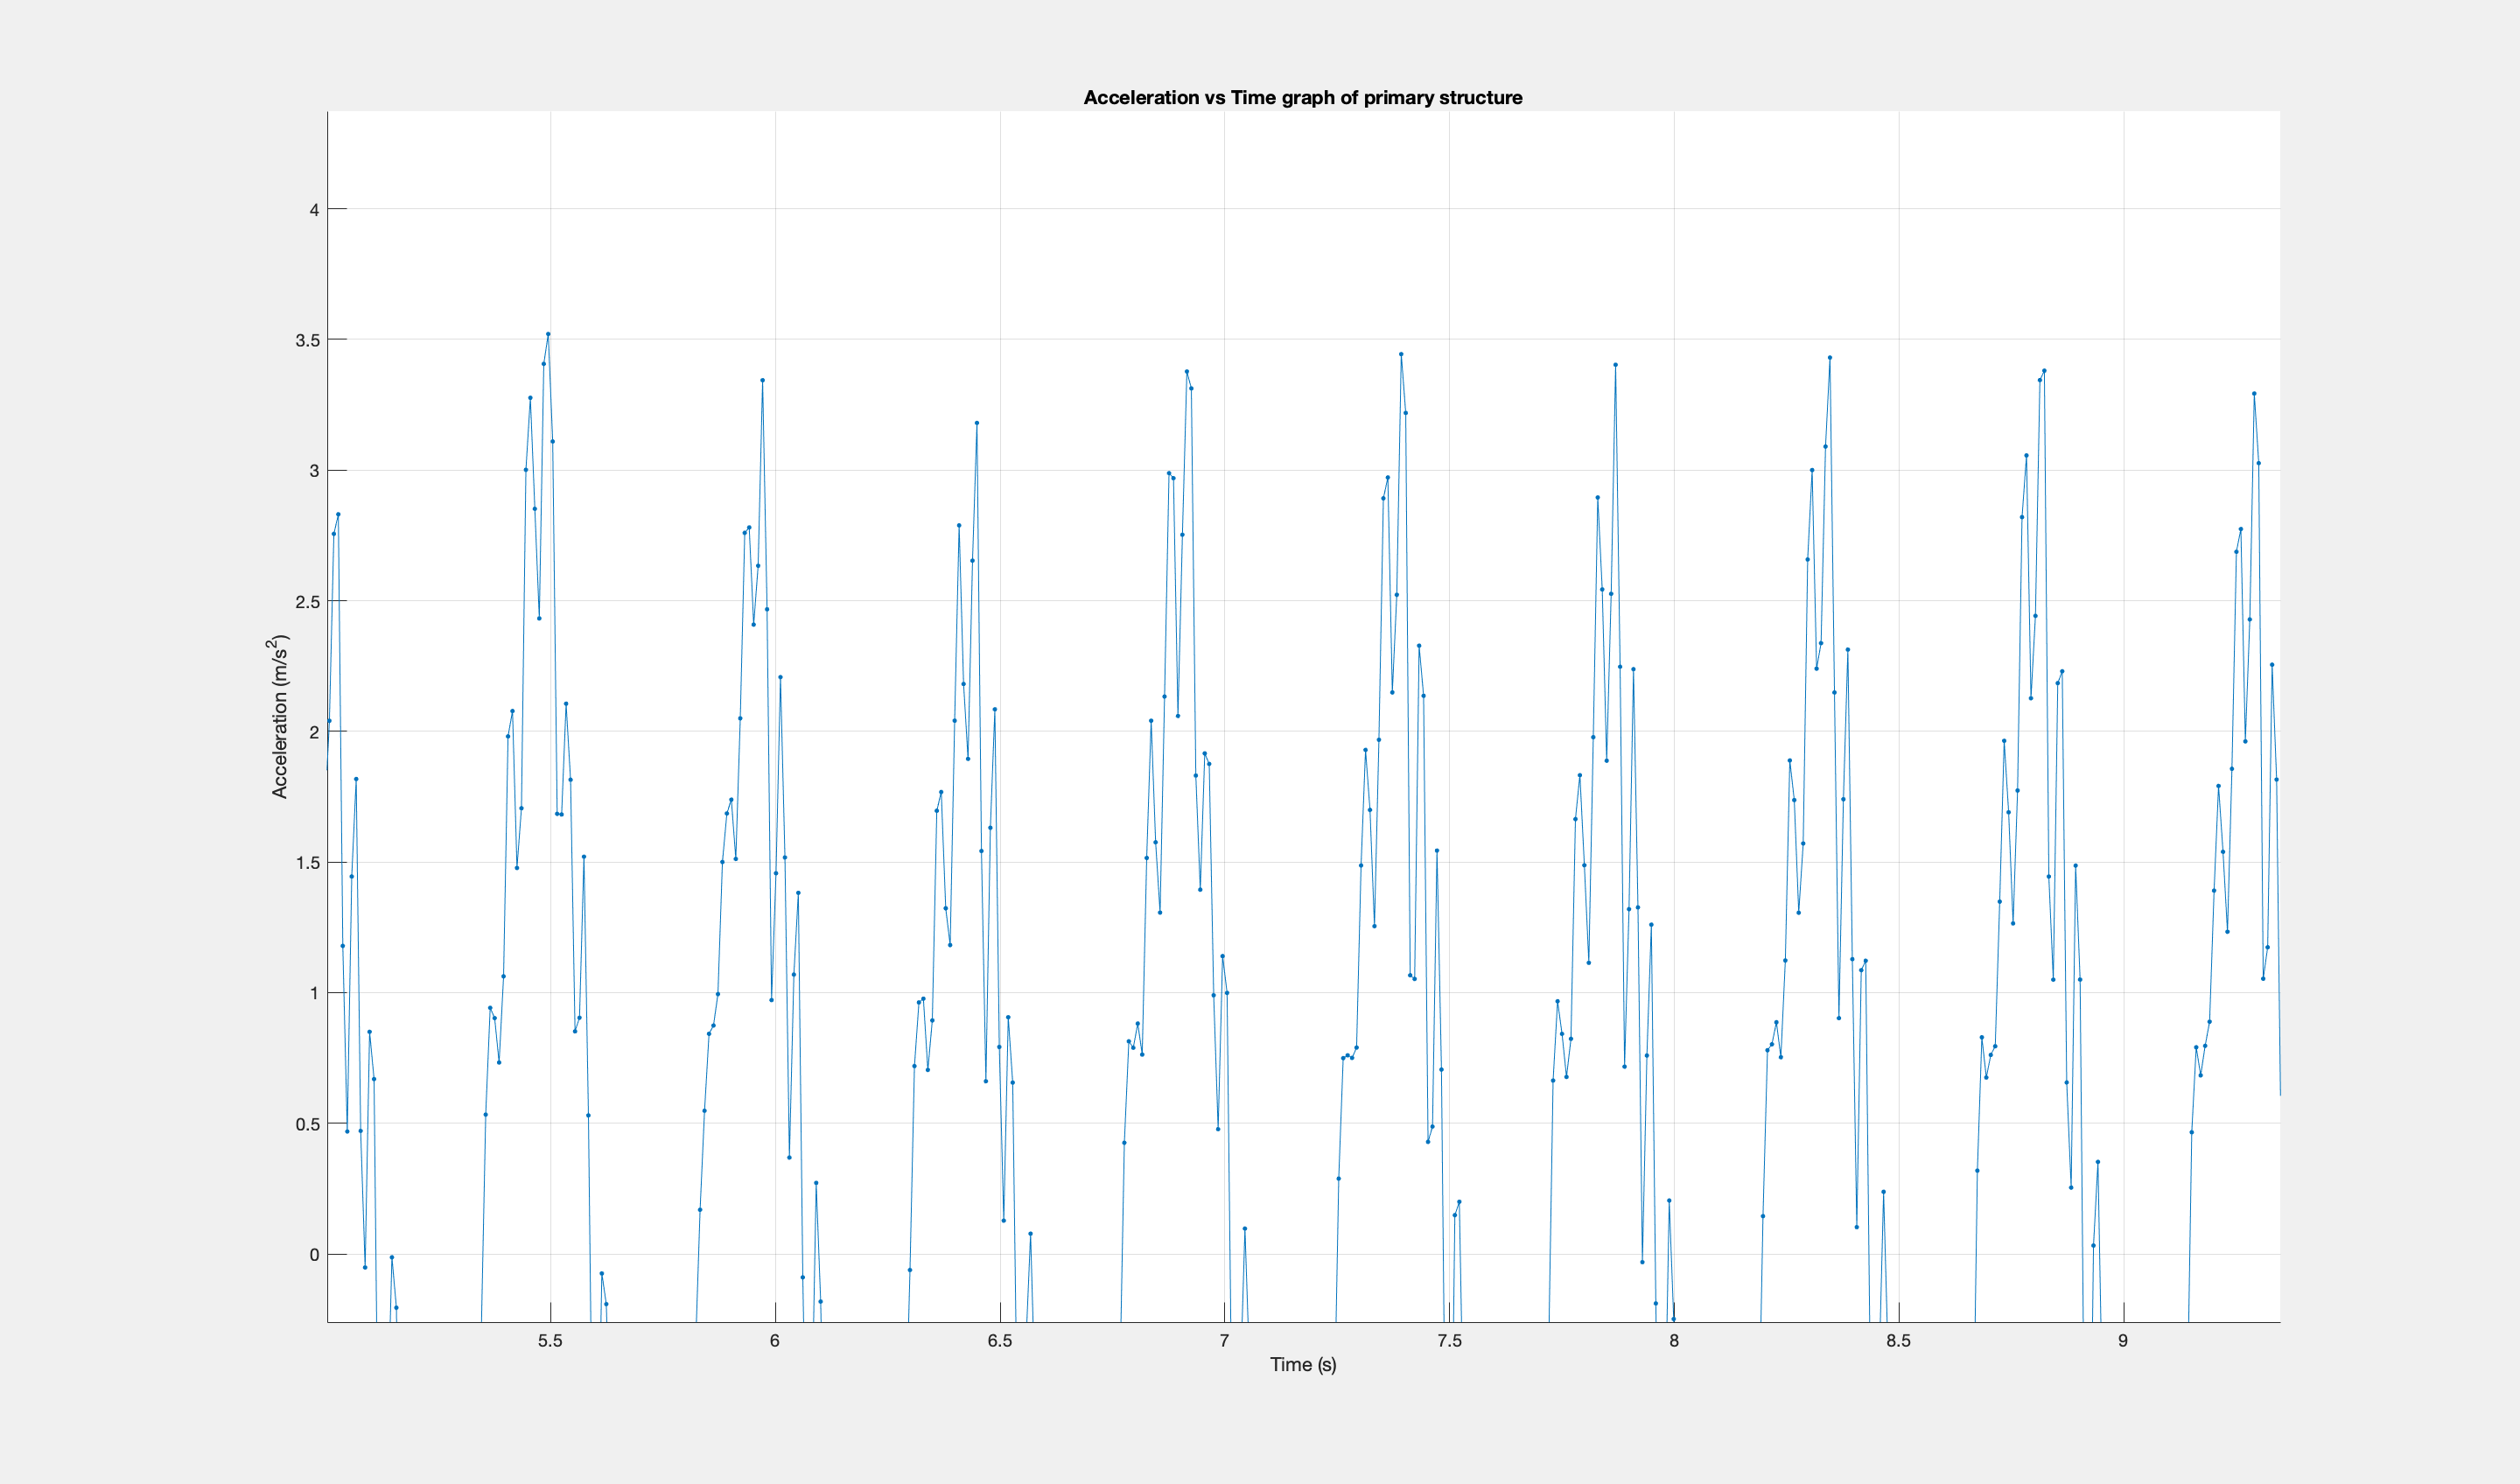
Task: Select the 'Acceleration (m/s²)' y-axis label
Action: [279, 716]
